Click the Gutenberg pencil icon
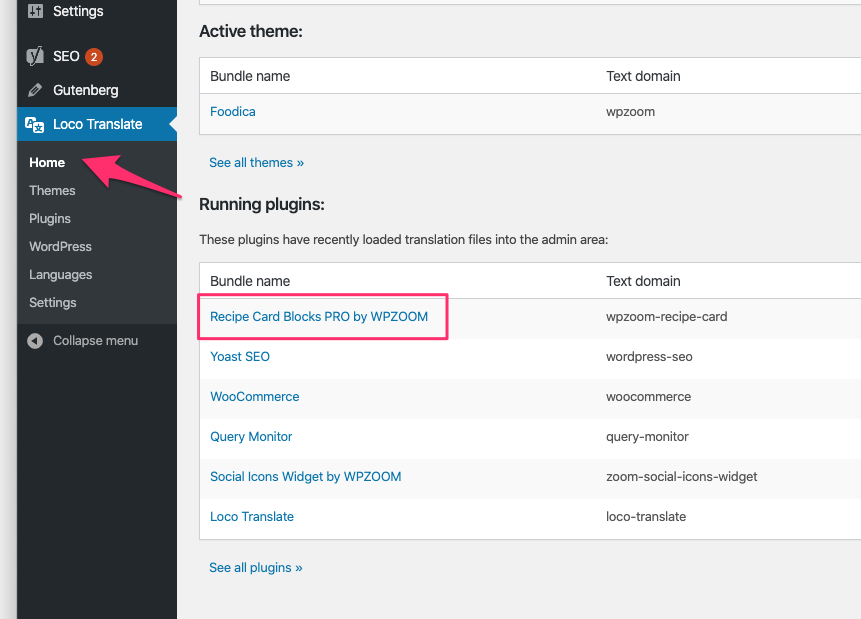 pyautogui.click(x=35, y=90)
